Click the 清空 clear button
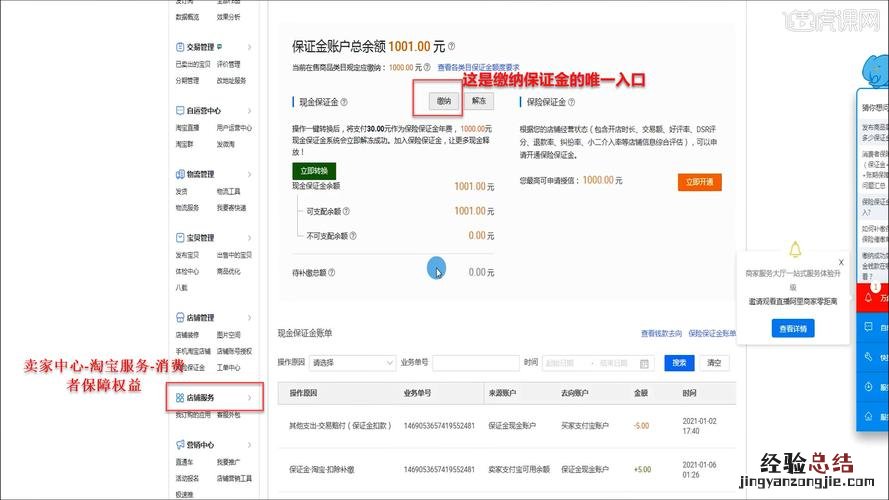 coord(713,363)
